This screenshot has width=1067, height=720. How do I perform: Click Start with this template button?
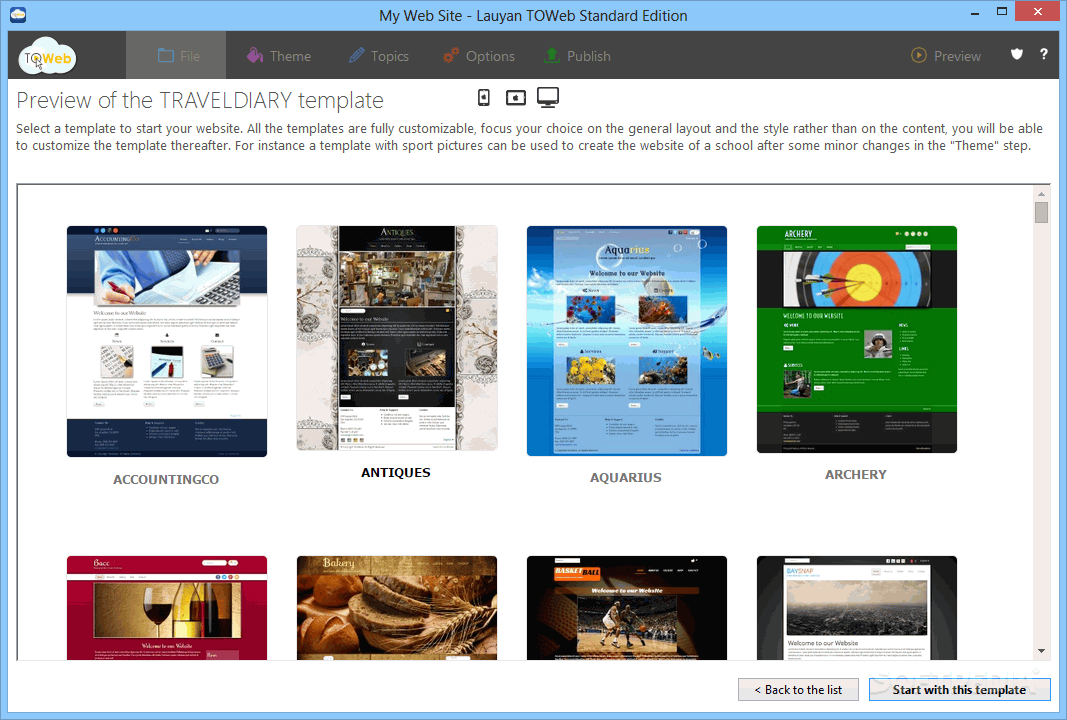click(x=959, y=689)
